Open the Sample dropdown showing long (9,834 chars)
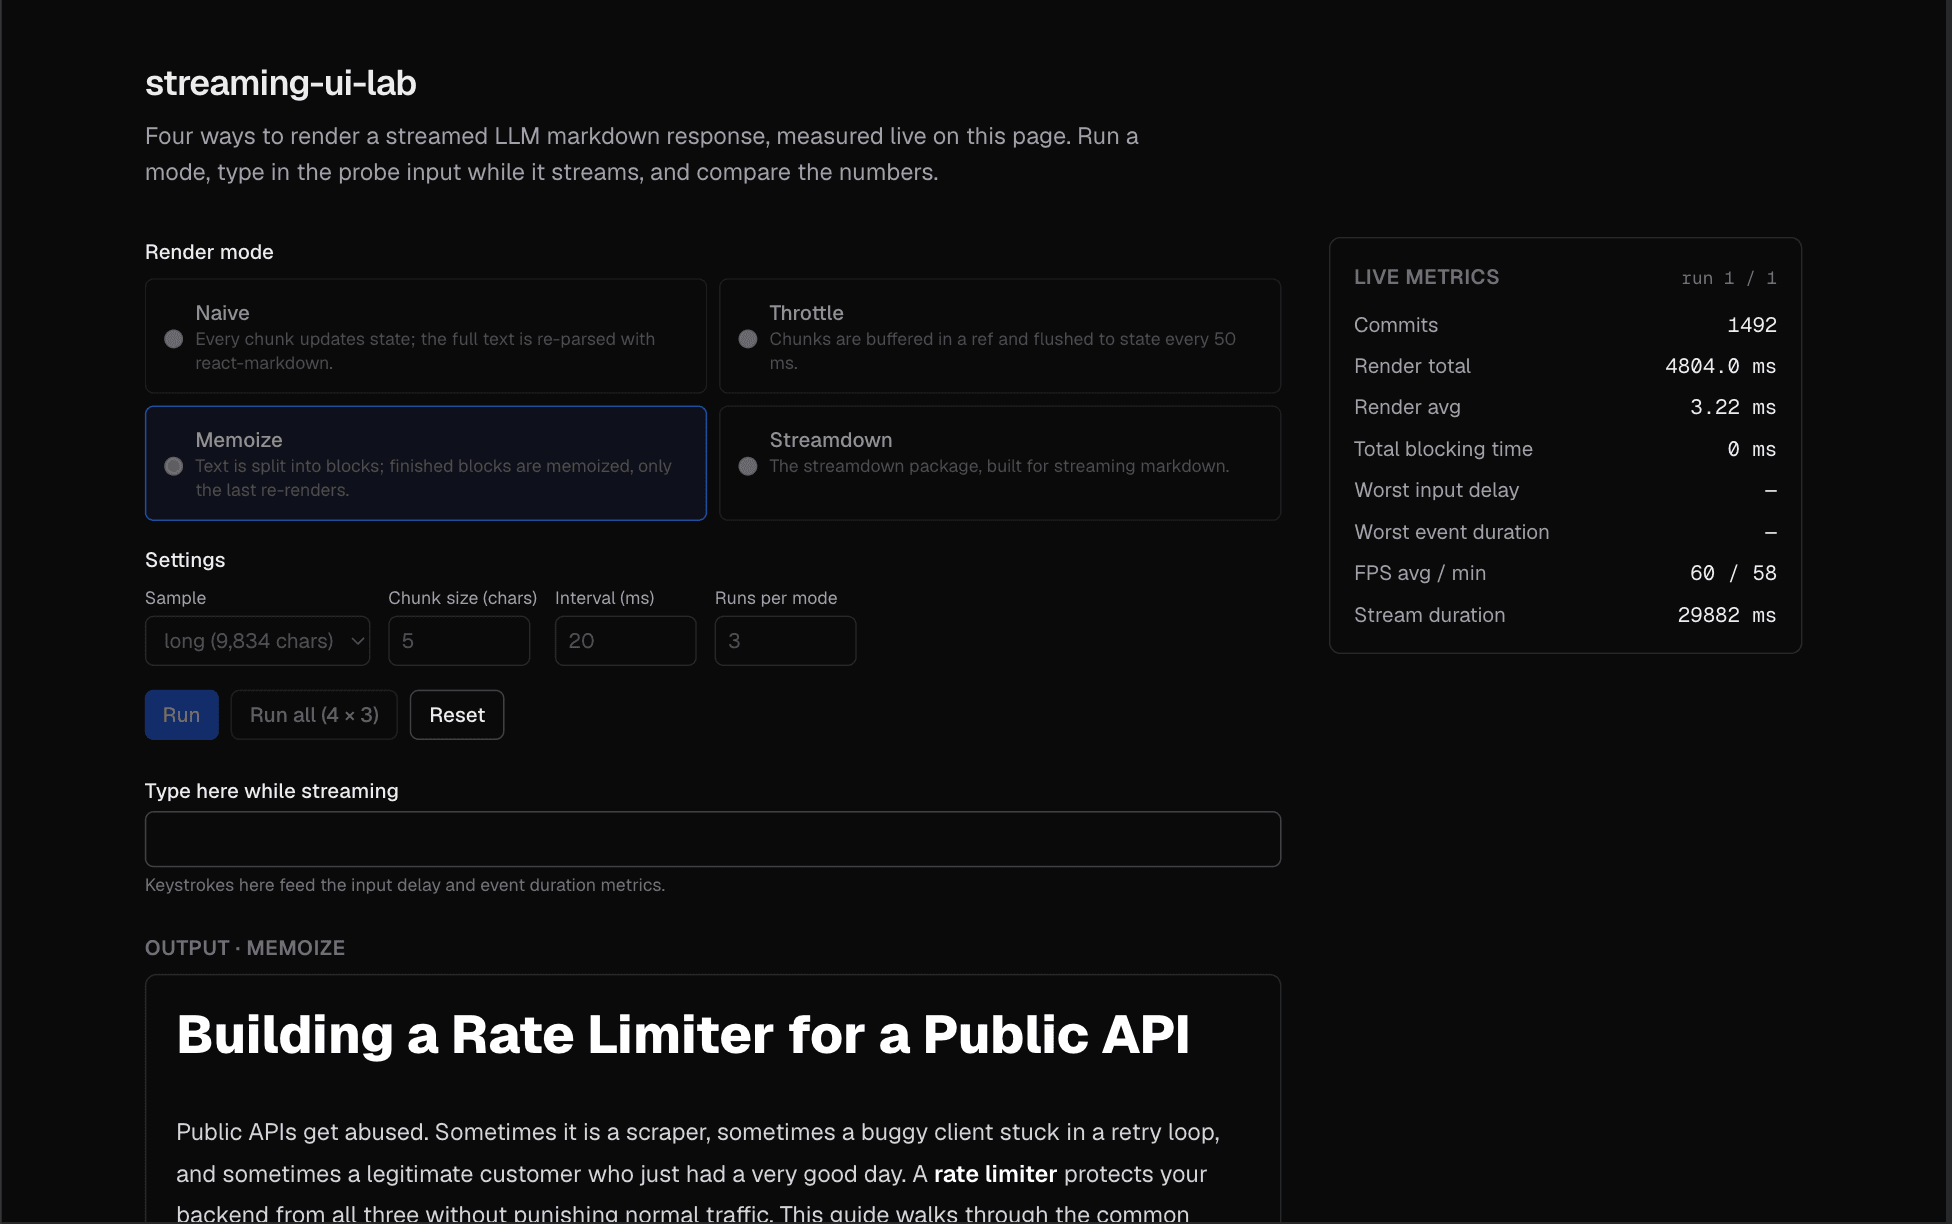 (258, 641)
